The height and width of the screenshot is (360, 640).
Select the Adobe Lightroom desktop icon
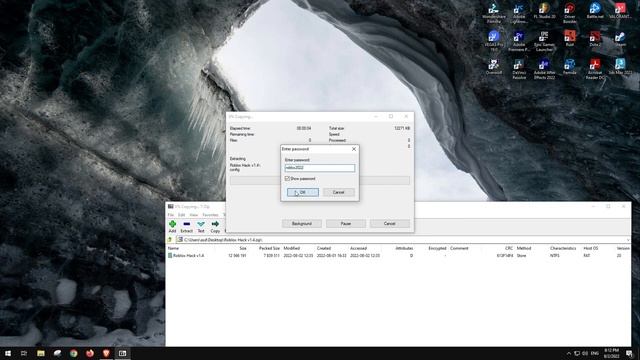[519, 13]
